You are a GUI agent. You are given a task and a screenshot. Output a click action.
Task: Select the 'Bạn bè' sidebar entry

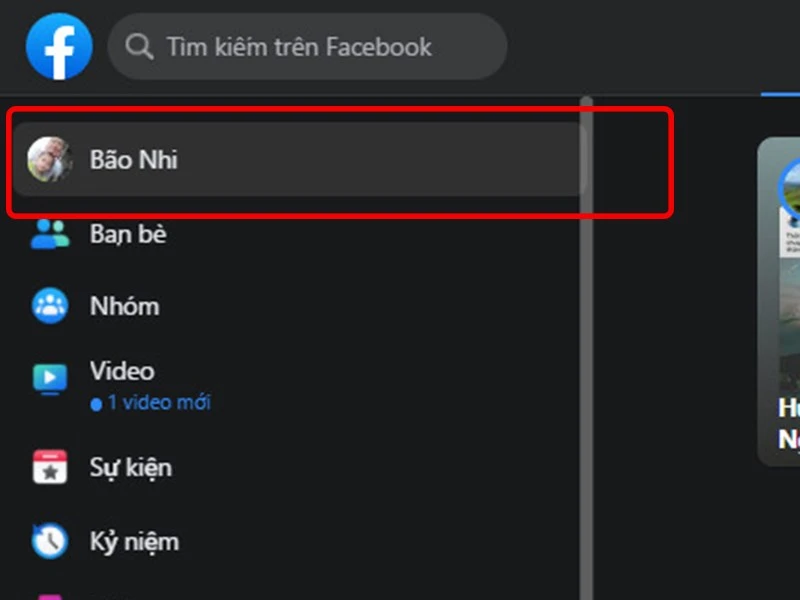(x=127, y=233)
